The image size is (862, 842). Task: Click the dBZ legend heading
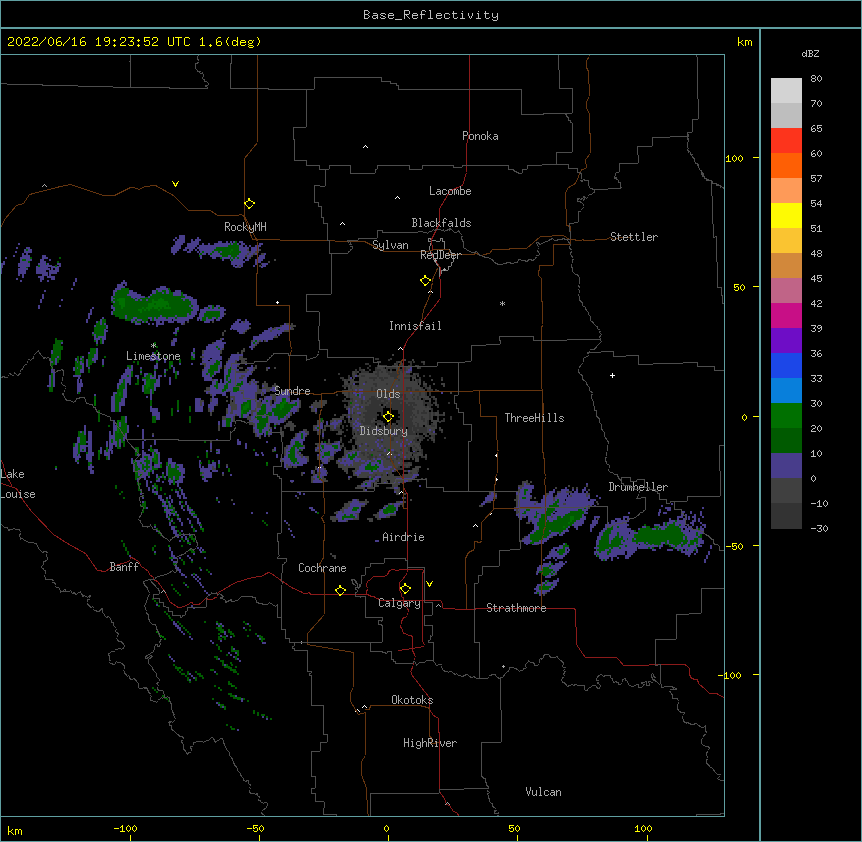pyautogui.click(x=810, y=53)
